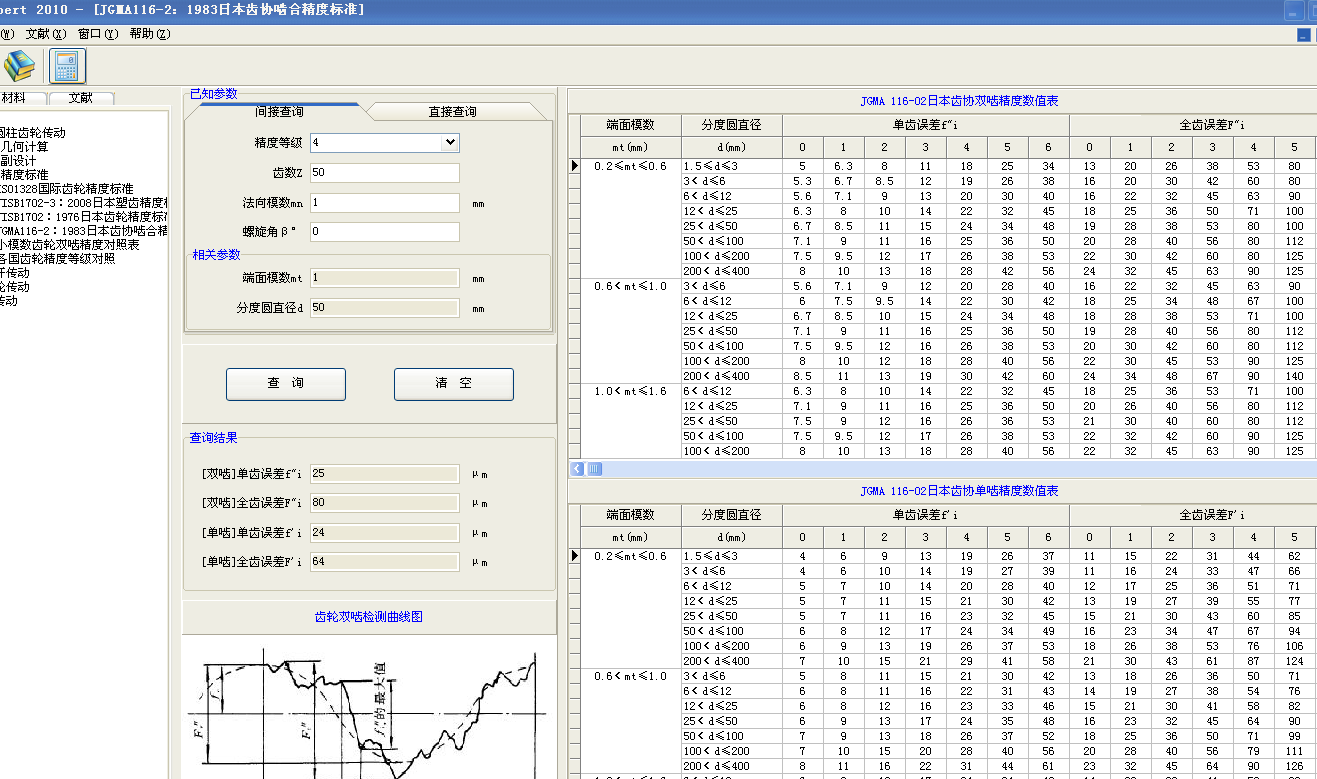Select tree item ISO1328国际齿轮精度标准
Screen dimensions: 1317x779
pos(66,188)
